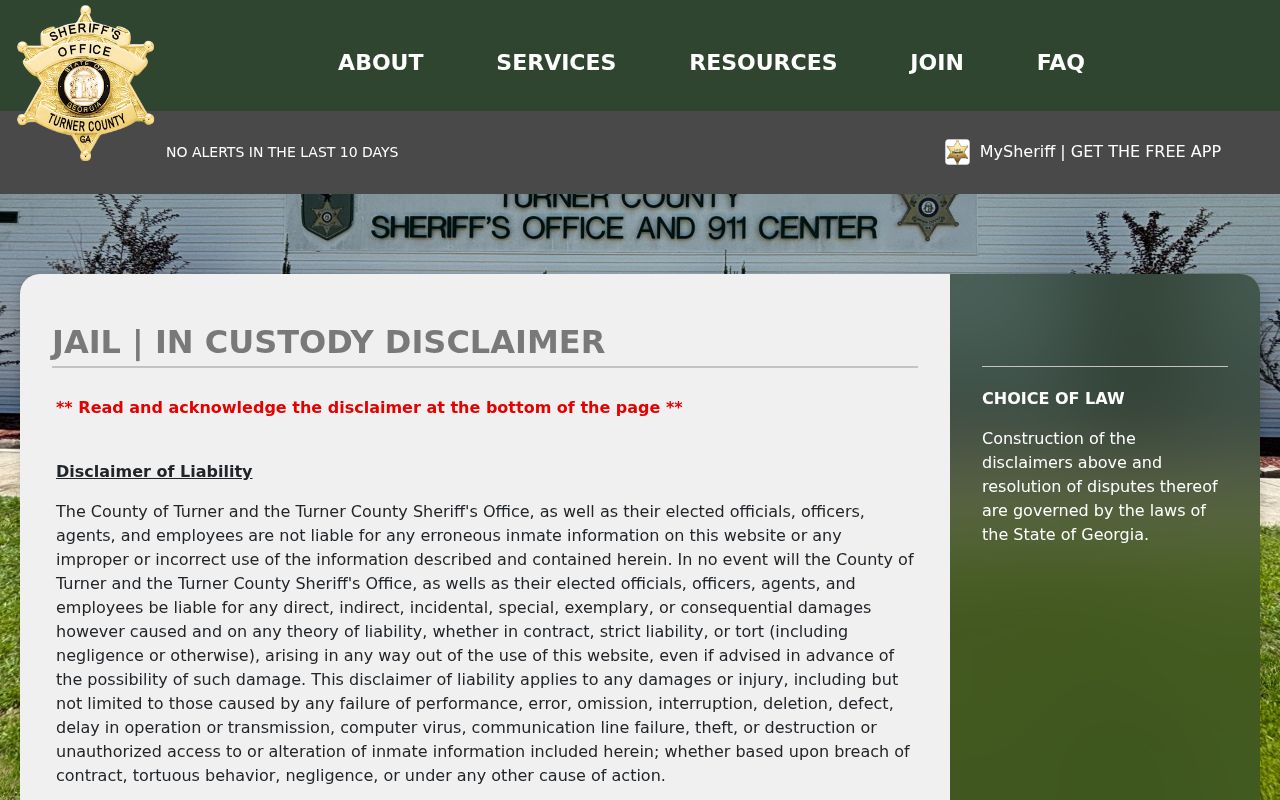Click the JAIL | IN CUSTODY DISCLAIMER heading

tap(329, 342)
